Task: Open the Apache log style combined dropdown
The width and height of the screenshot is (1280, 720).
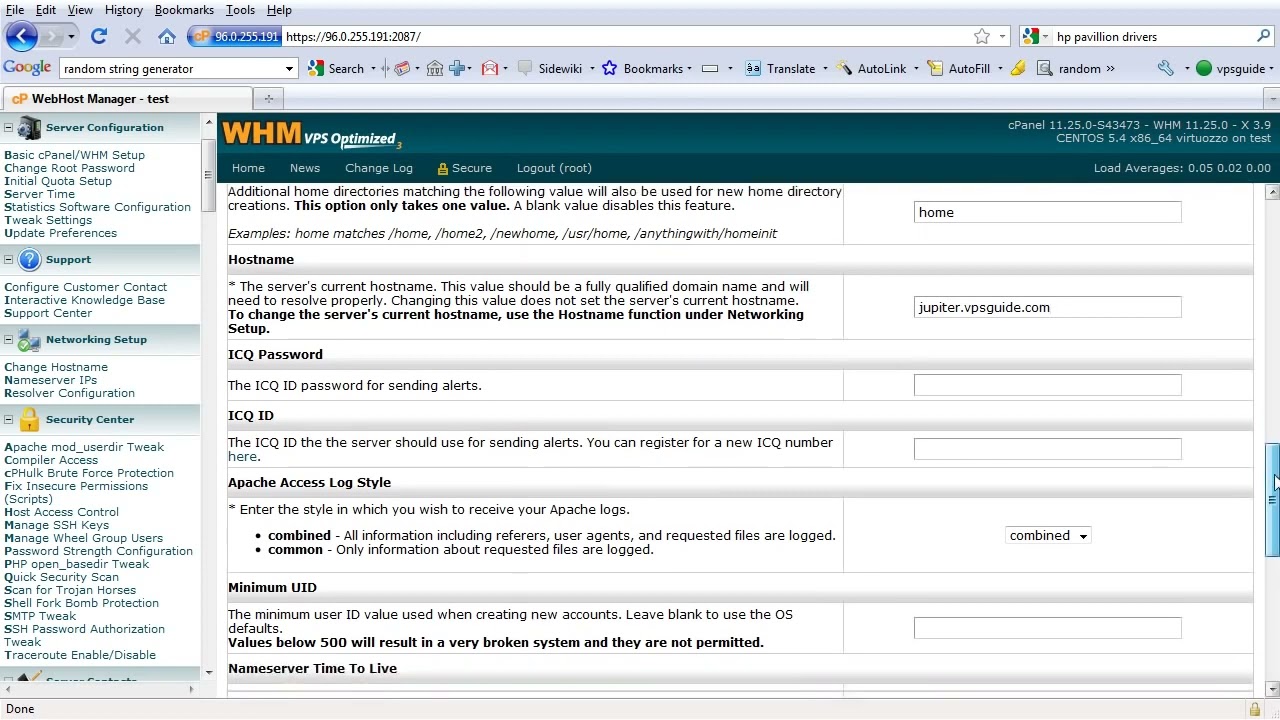Action: pos(1048,536)
